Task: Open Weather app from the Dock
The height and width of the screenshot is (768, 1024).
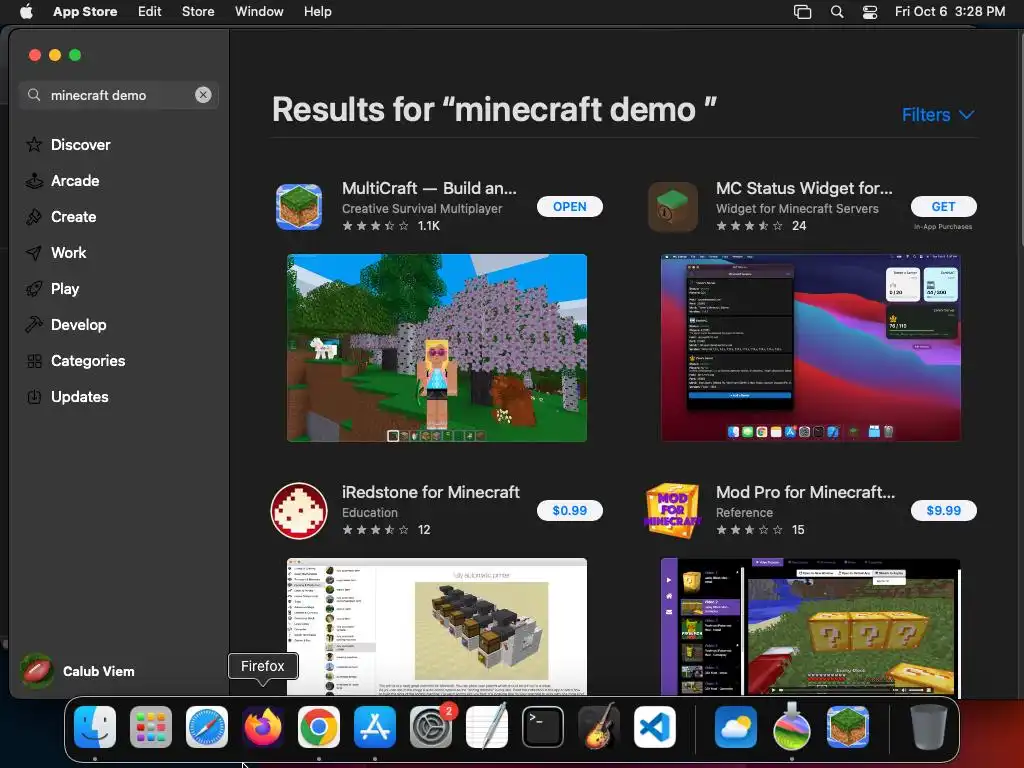Action: click(736, 727)
